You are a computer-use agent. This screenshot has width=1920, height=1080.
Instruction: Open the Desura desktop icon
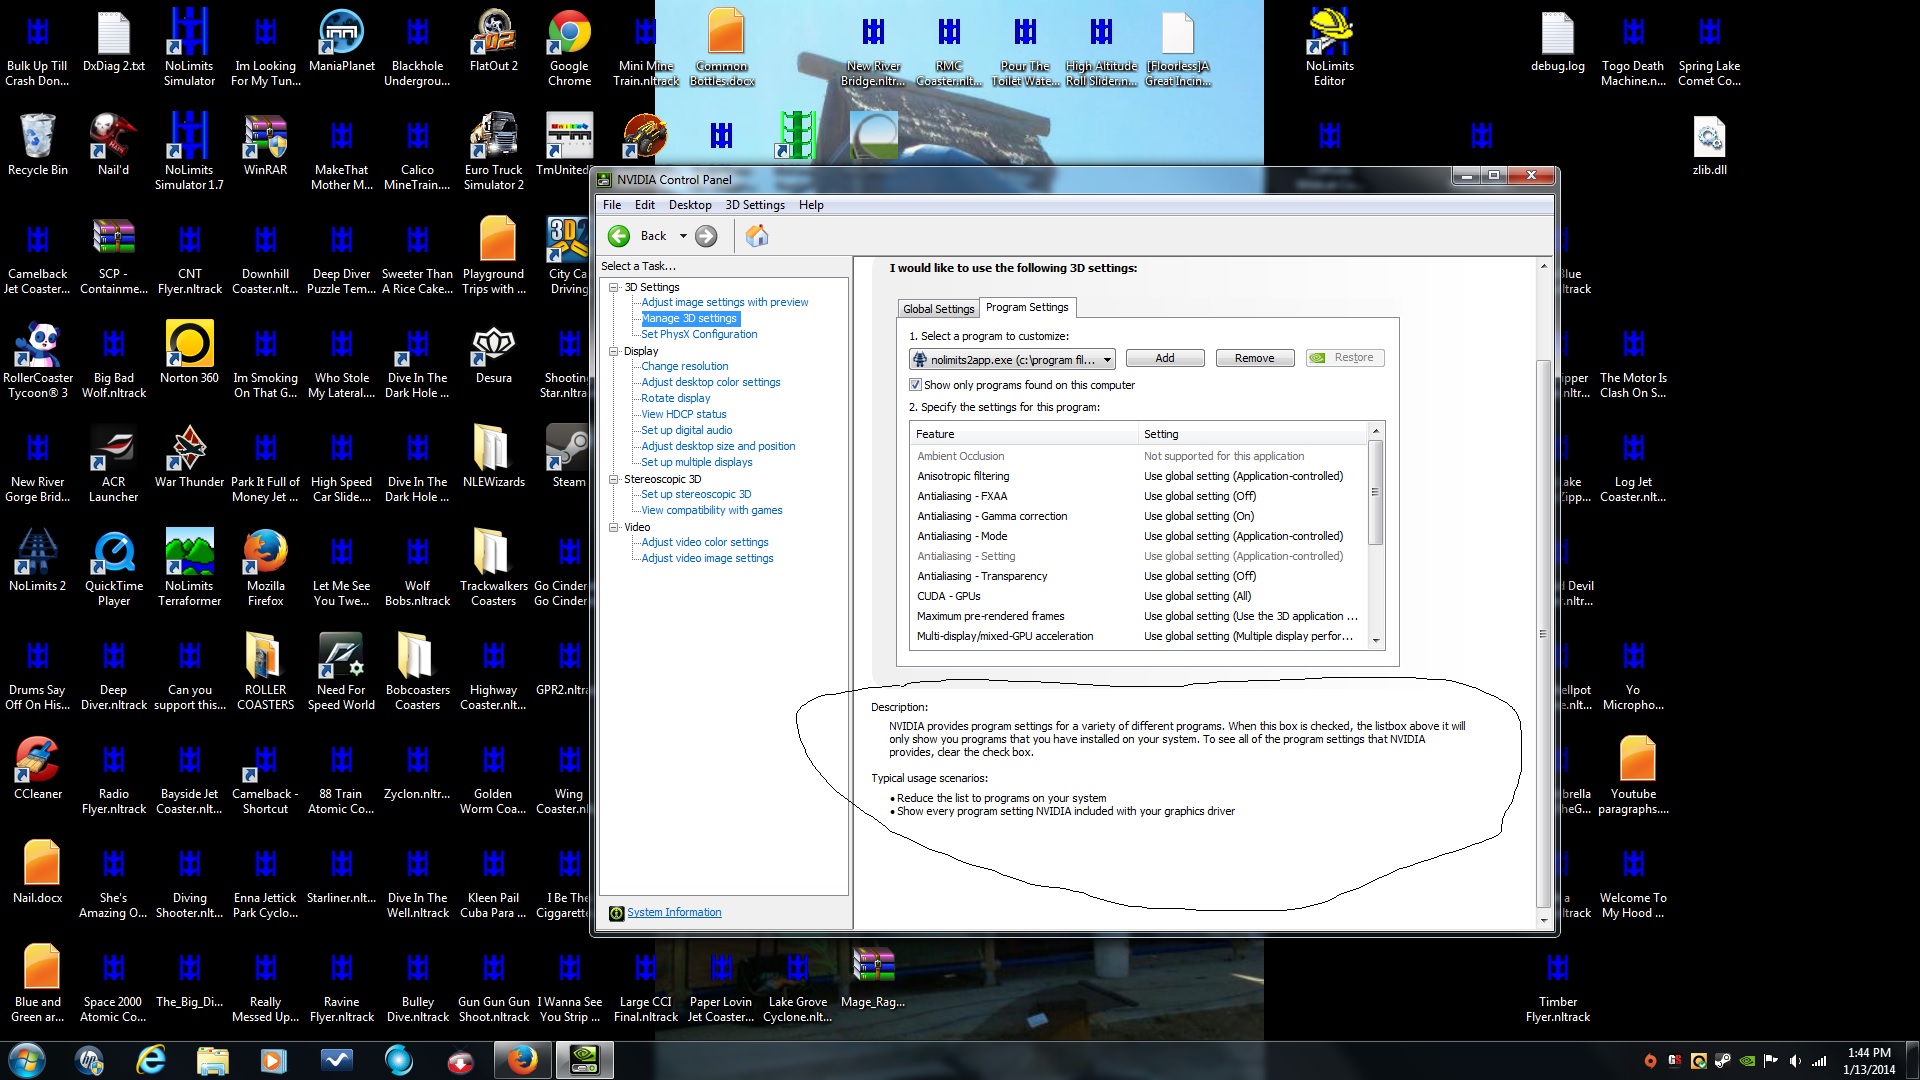coord(493,354)
